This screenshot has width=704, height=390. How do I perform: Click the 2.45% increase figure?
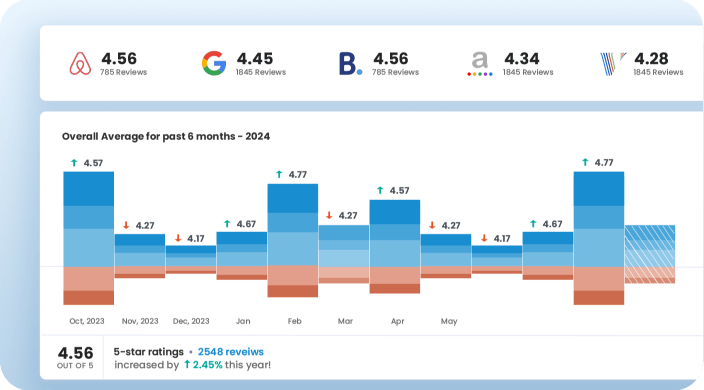(x=207, y=365)
